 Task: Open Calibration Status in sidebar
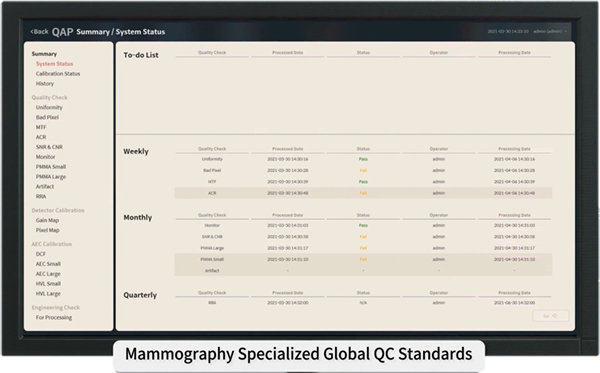(x=58, y=73)
